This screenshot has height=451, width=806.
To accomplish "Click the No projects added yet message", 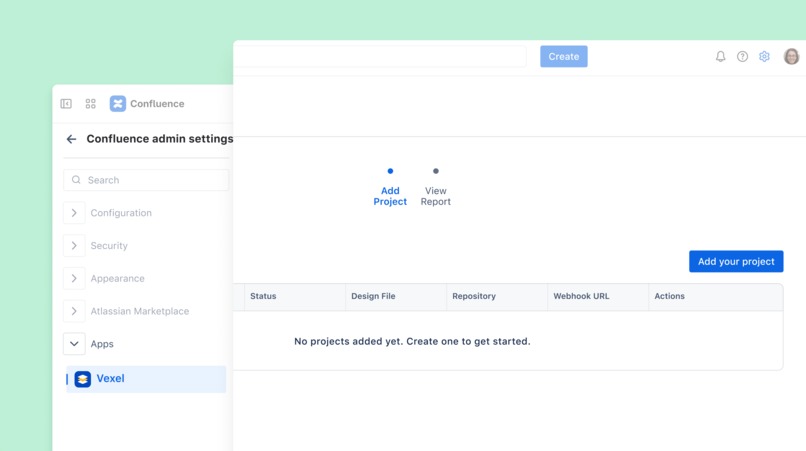I will 412,341.
